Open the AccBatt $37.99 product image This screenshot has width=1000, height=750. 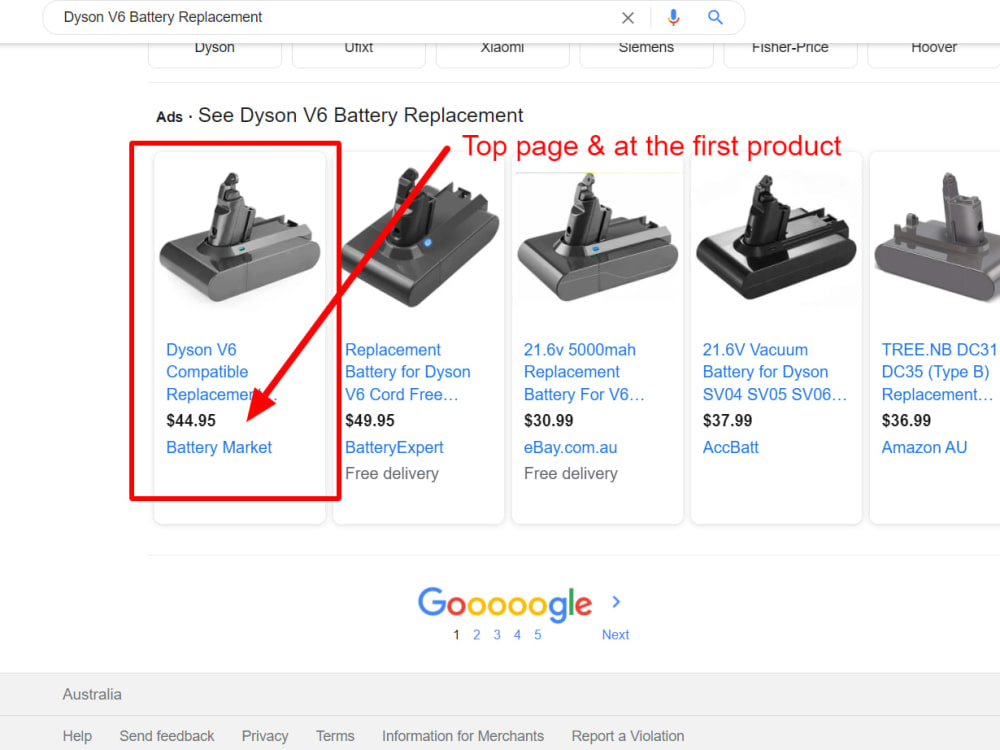pyautogui.click(x=776, y=237)
